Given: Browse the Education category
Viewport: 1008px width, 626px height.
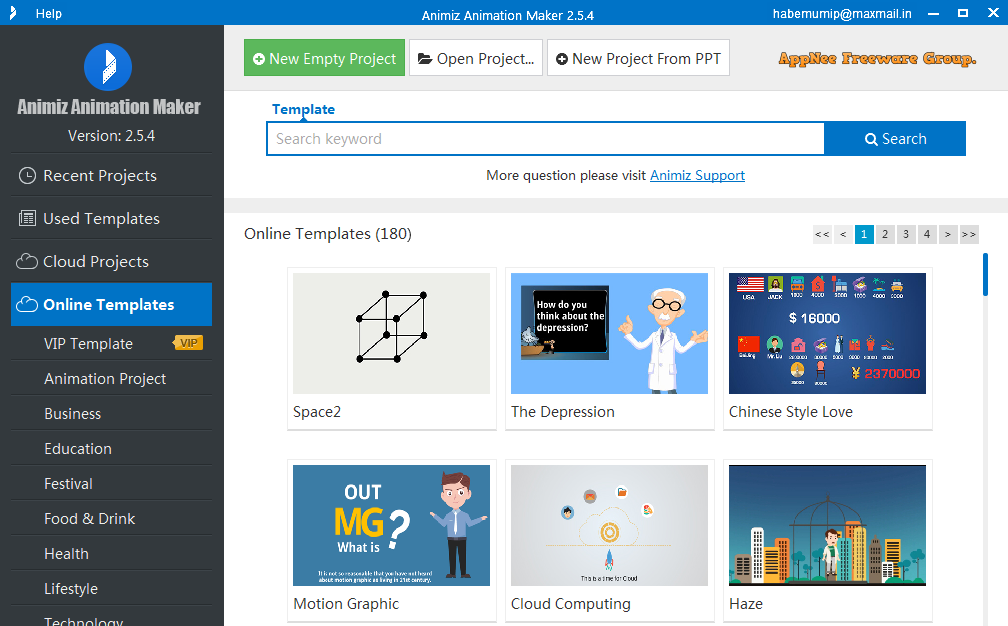Looking at the screenshot, I should coord(111,449).
